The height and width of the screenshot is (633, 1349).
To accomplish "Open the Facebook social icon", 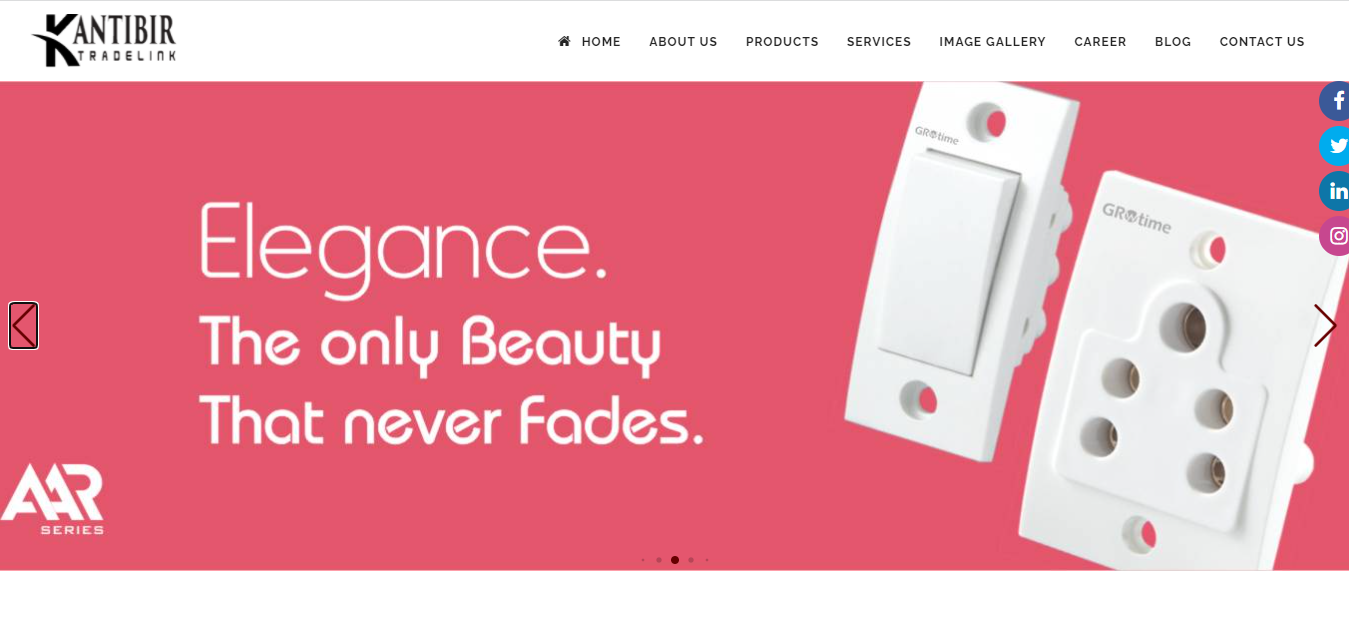I will coord(1335,101).
